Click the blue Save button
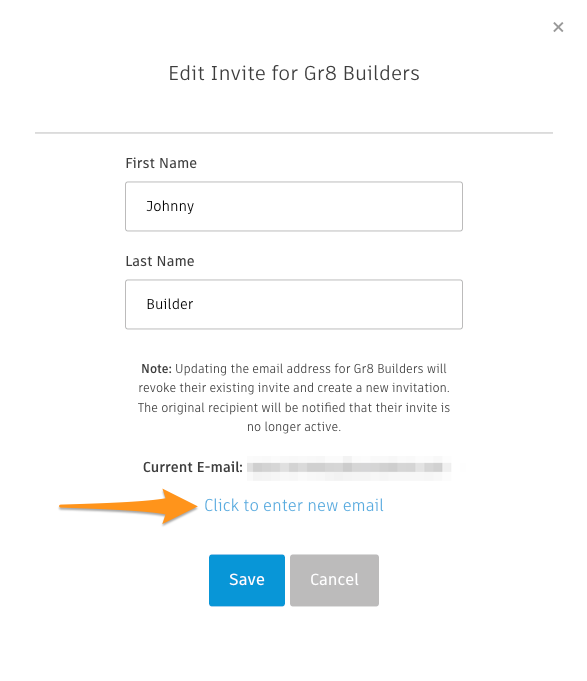This screenshot has height=681, width=587. click(247, 580)
